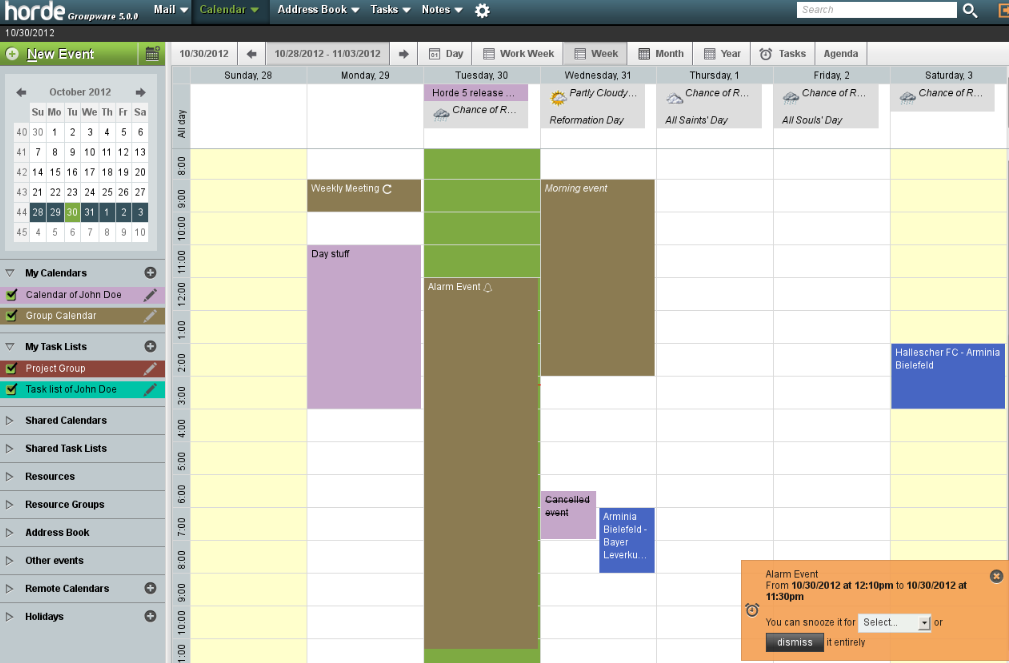Select week 42 in the mini calendar
Viewport: 1009px width, 663px height.
pyautogui.click(x=21, y=173)
